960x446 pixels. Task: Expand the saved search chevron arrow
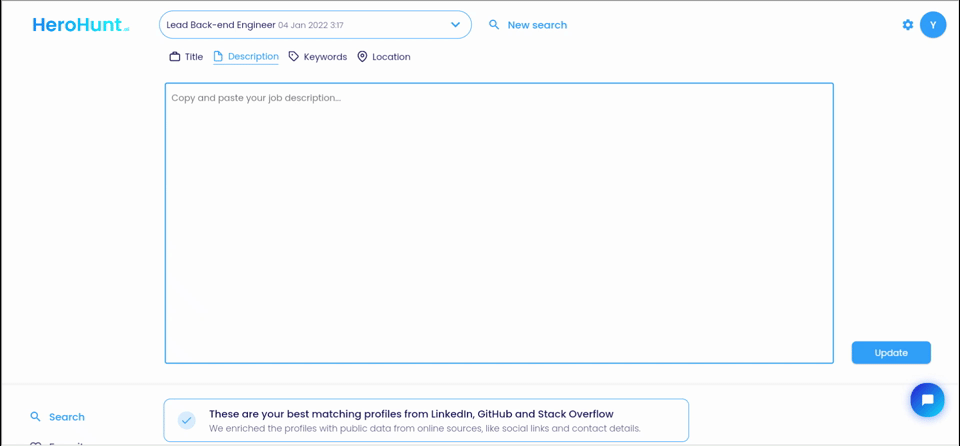455,25
